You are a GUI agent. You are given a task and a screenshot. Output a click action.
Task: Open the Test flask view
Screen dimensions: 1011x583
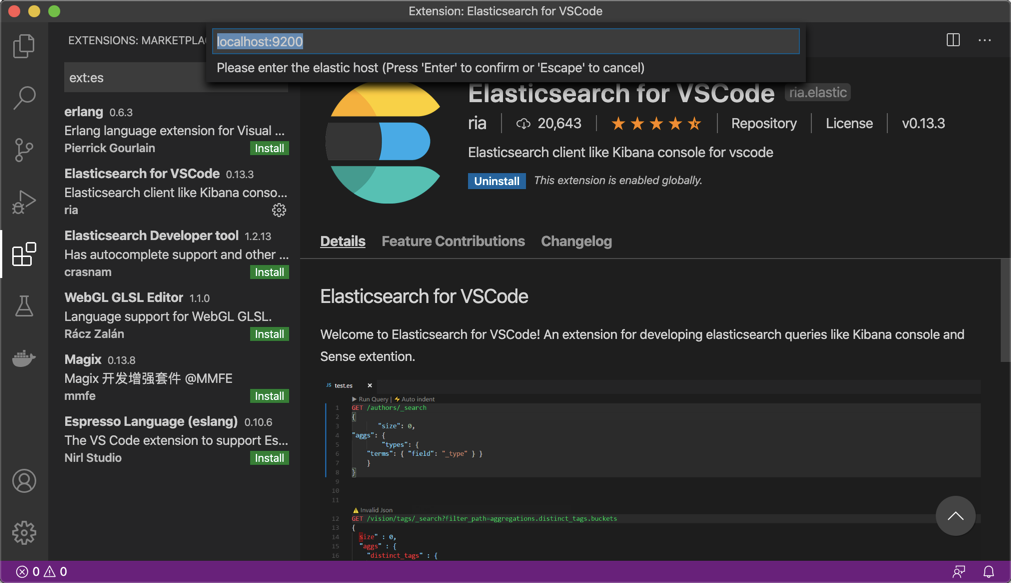coord(24,306)
